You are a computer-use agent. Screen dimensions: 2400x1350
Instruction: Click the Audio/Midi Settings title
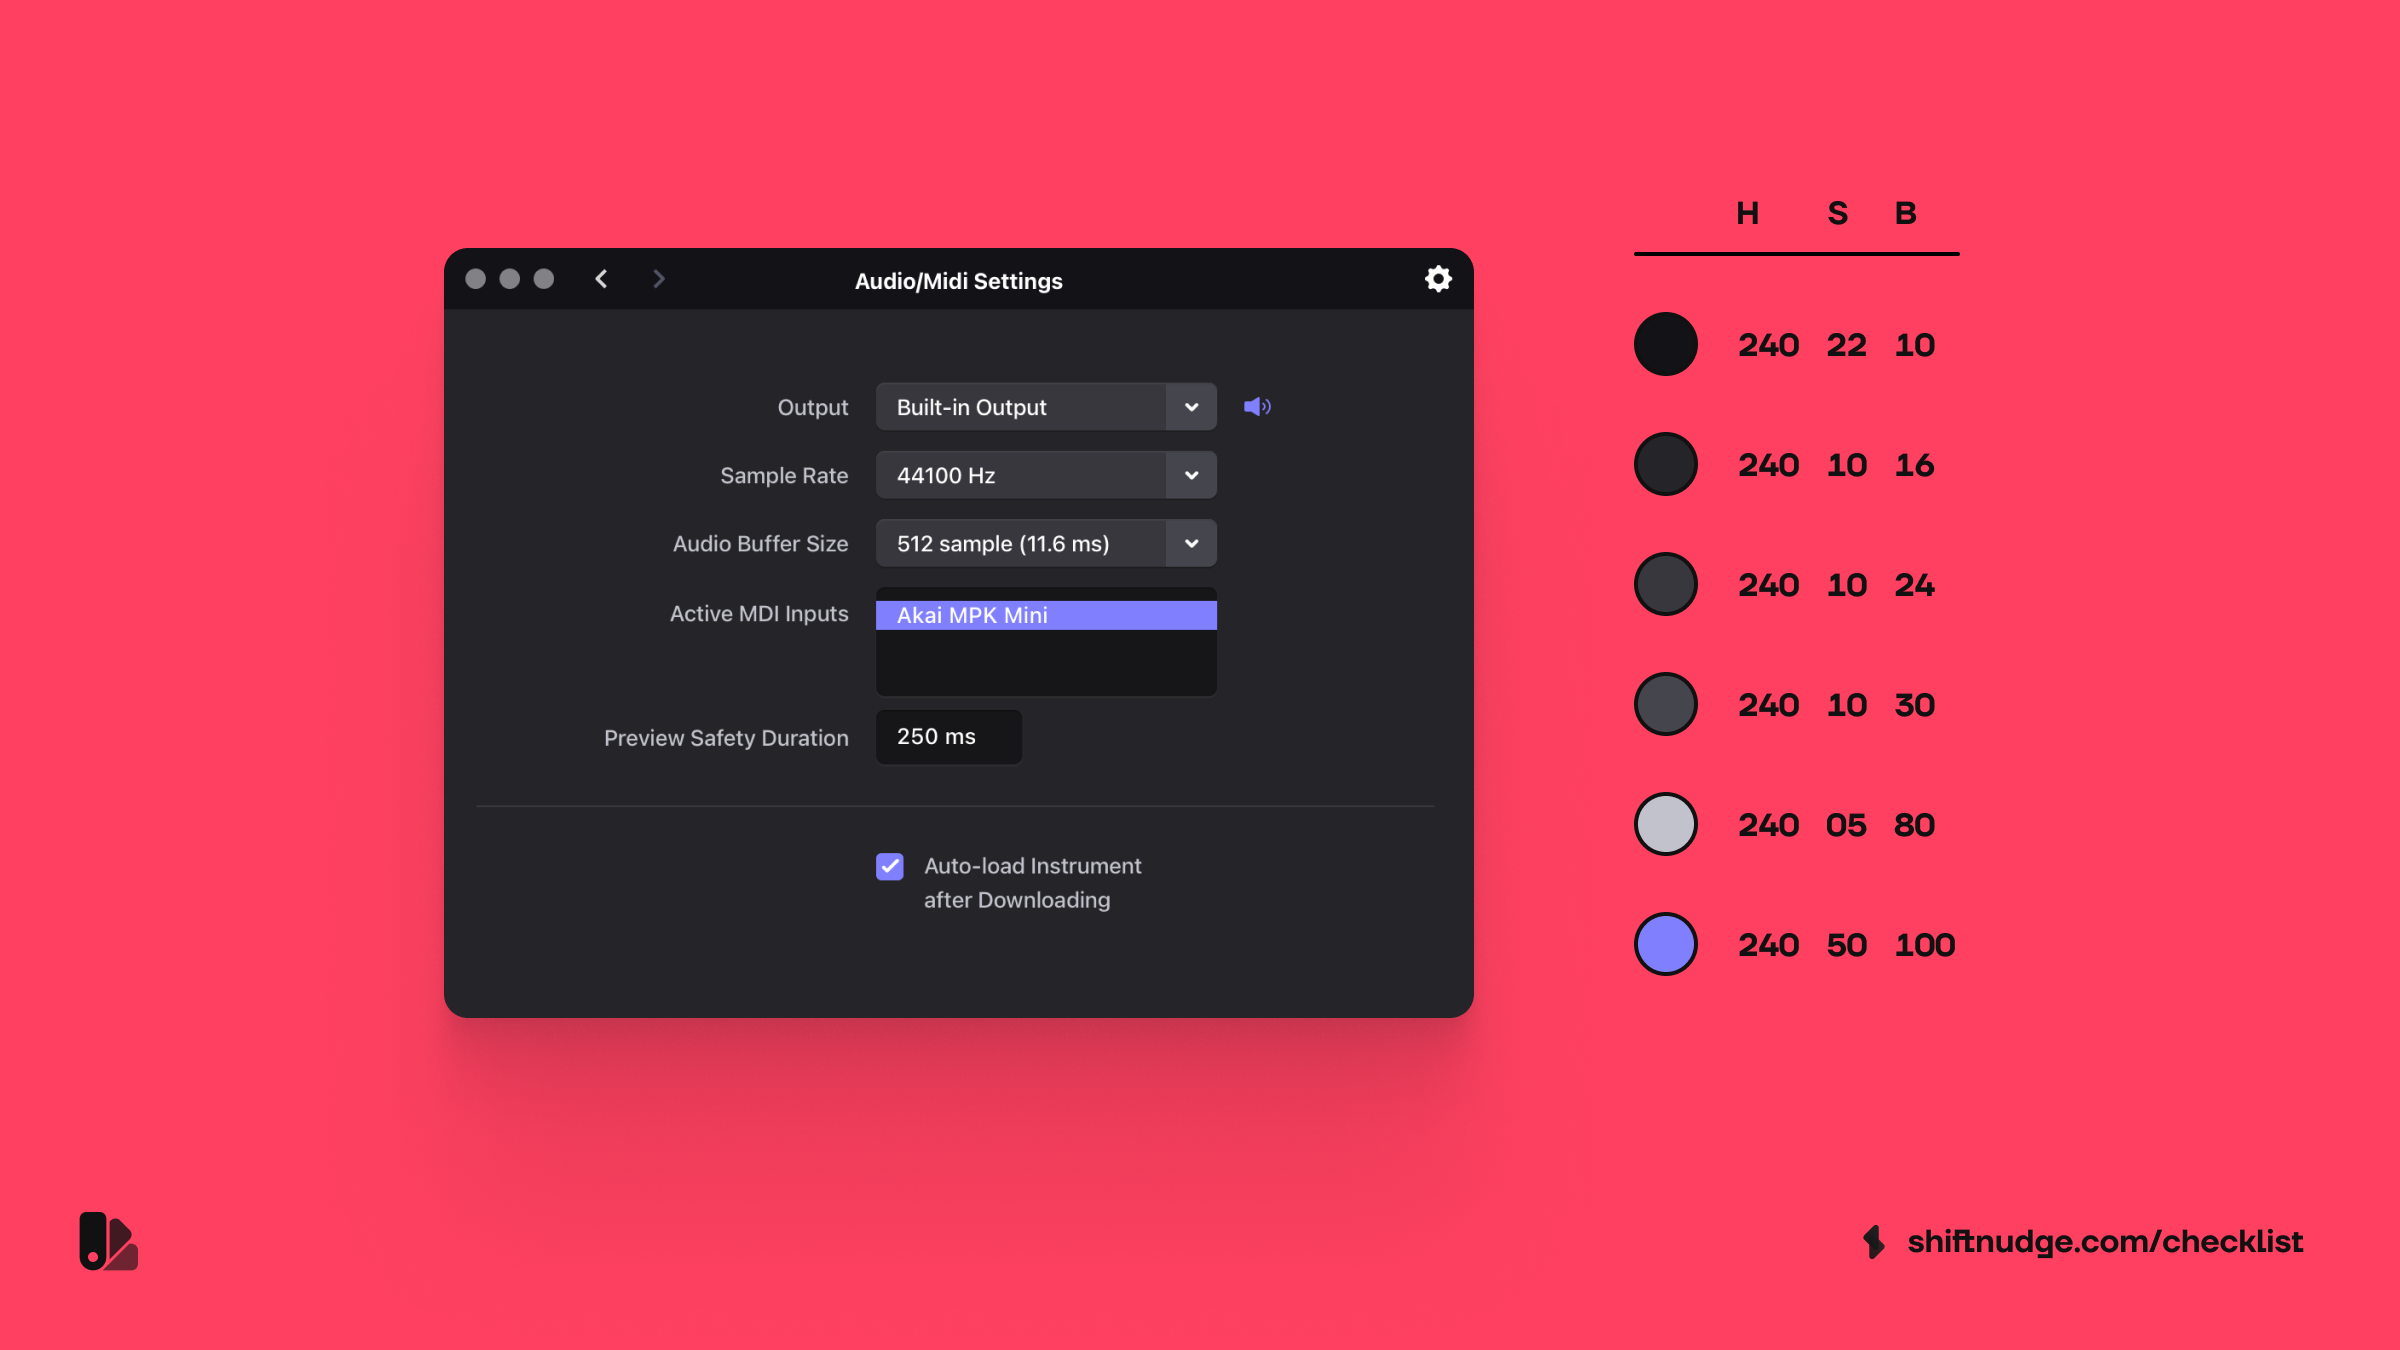click(x=957, y=281)
